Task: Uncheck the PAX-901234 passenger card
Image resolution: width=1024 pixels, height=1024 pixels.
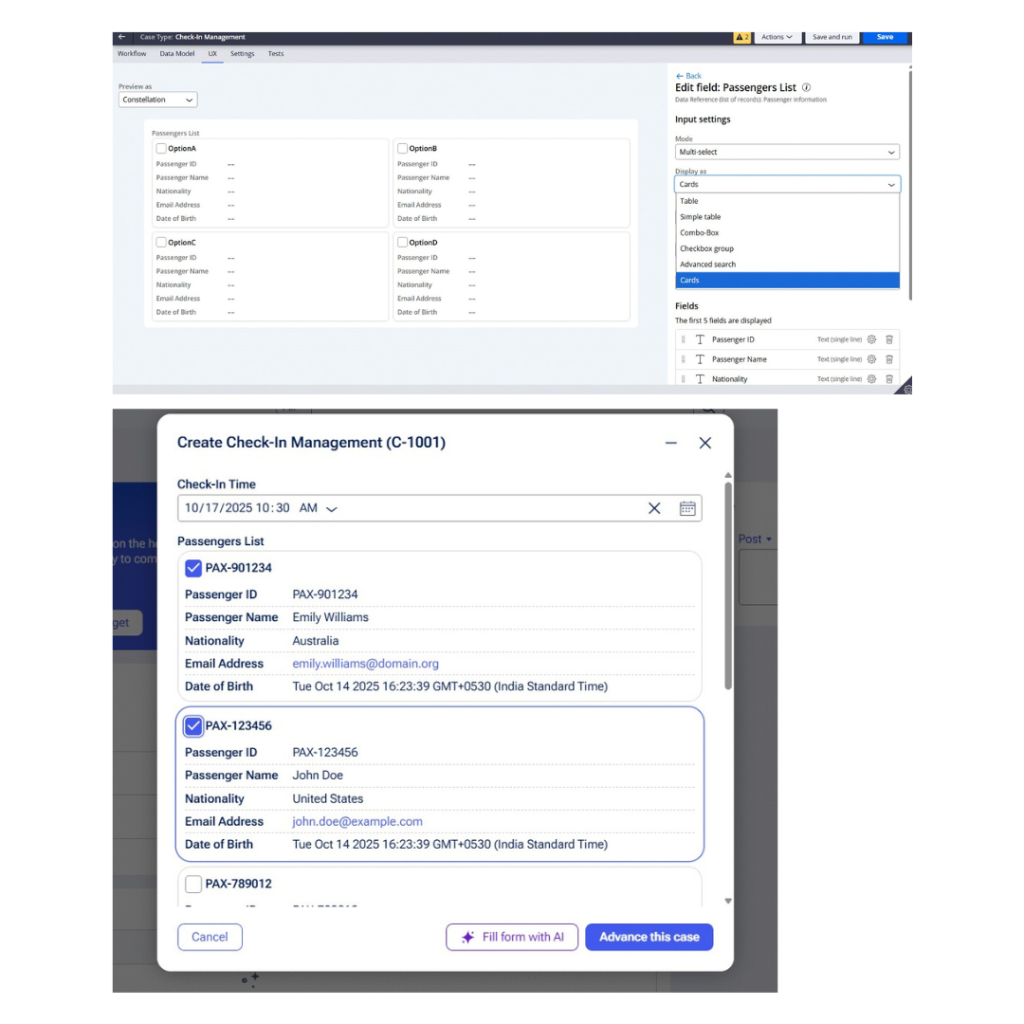Action: click(194, 568)
